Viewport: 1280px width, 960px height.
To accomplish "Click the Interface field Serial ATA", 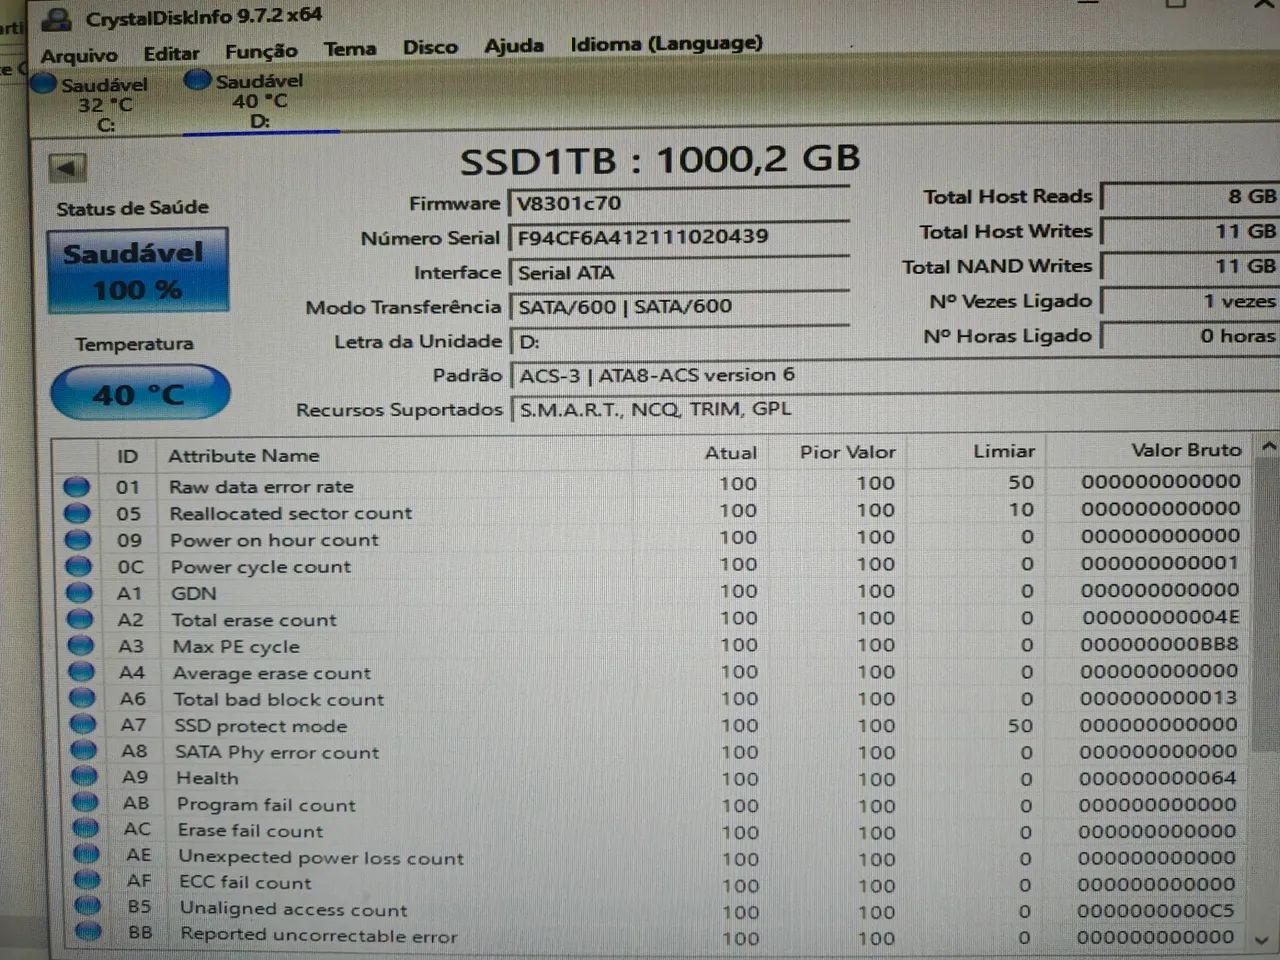I will pos(680,272).
